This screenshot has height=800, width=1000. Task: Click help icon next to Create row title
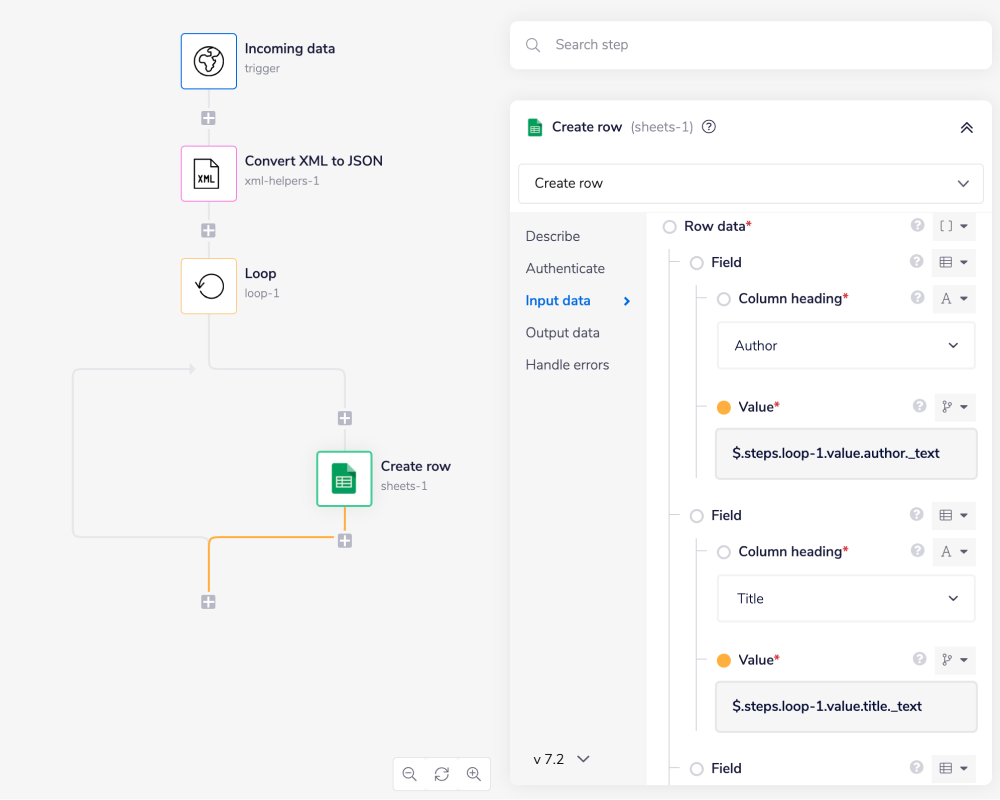[709, 127]
